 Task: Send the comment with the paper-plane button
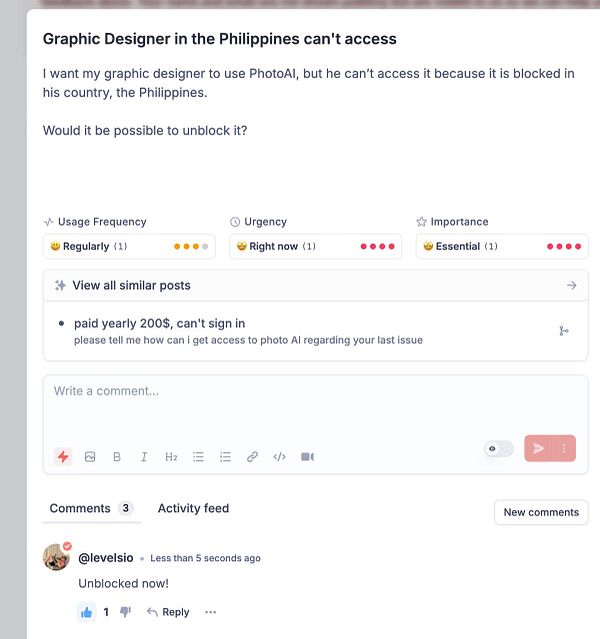point(538,448)
